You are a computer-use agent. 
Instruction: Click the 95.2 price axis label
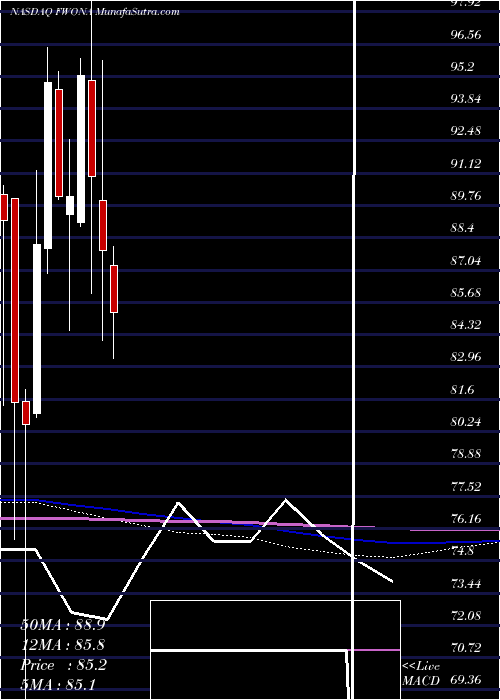(462, 67)
